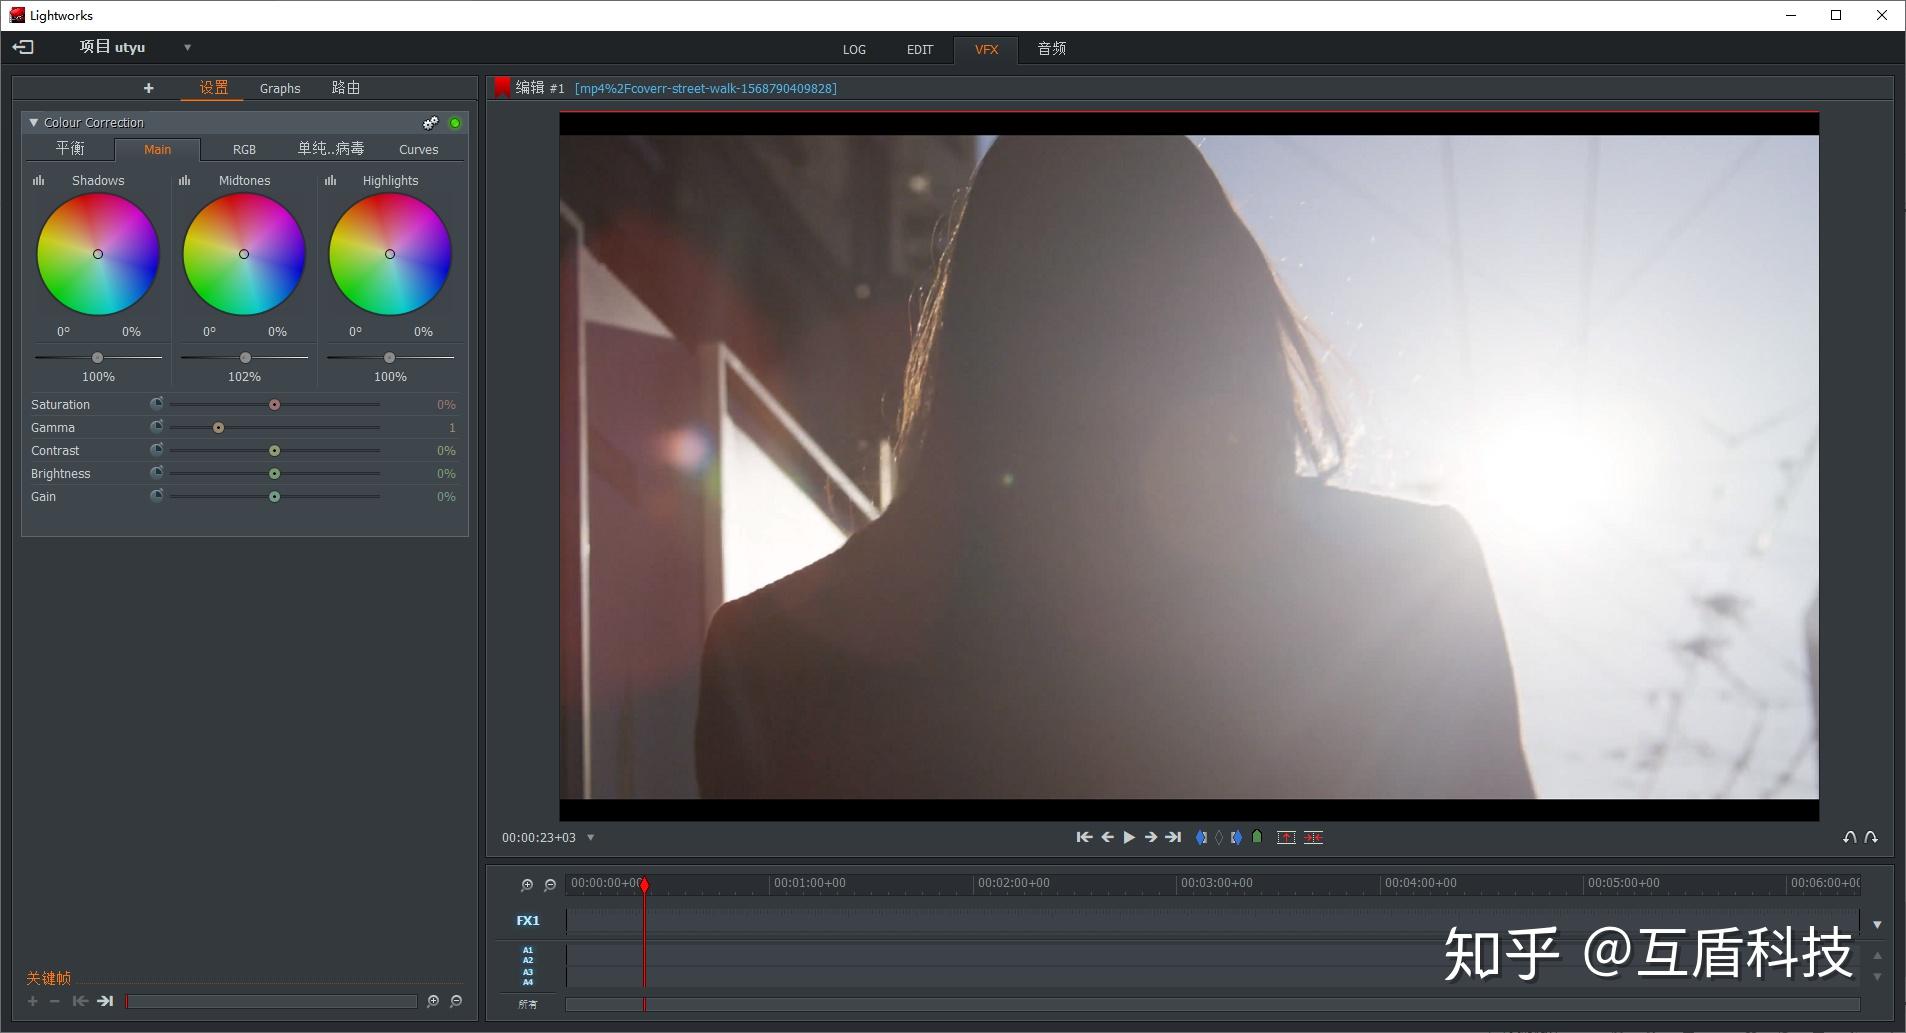Image resolution: width=1906 pixels, height=1033 pixels.
Task: Add a green cue marker
Action: 1257,837
